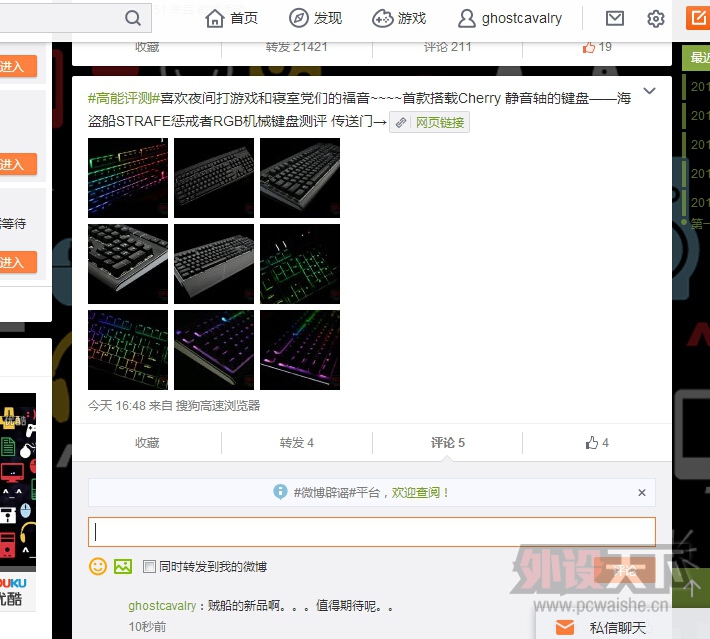Open settings gear icon in nav
The height and width of the screenshot is (639, 710).
(x=655, y=19)
